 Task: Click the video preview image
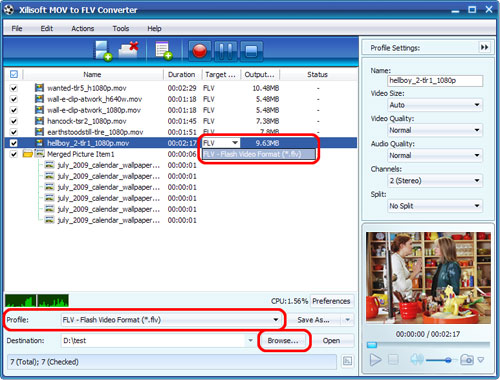tap(428, 277)
